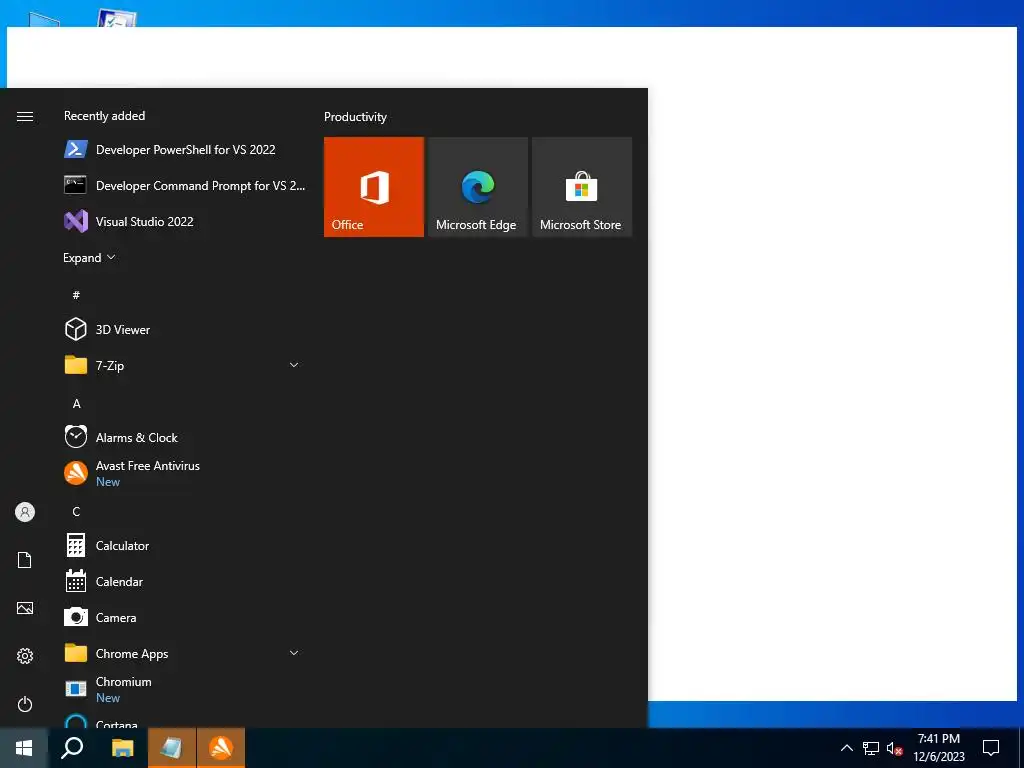Click the Power button in Start sidebar
Screen dimensions: 1024x768
coord(25,704)
